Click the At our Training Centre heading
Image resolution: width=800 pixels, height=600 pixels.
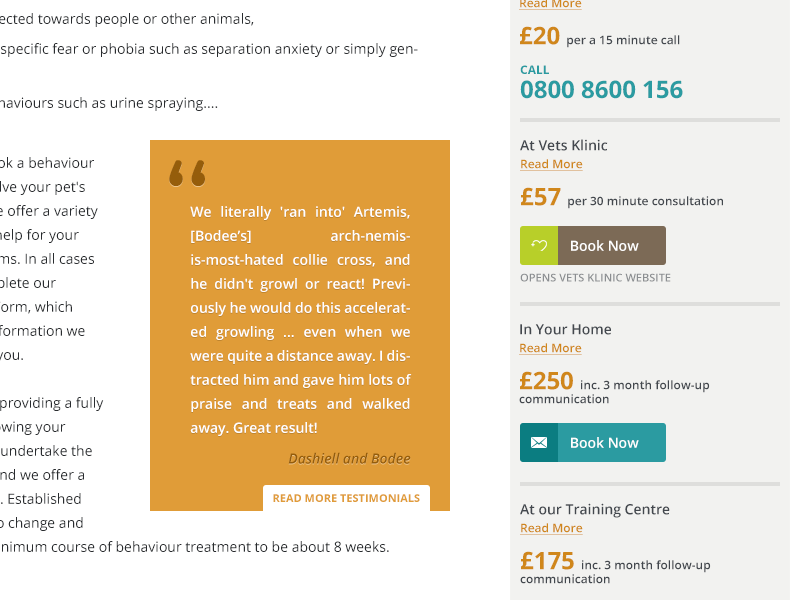(x=595, y=509)
